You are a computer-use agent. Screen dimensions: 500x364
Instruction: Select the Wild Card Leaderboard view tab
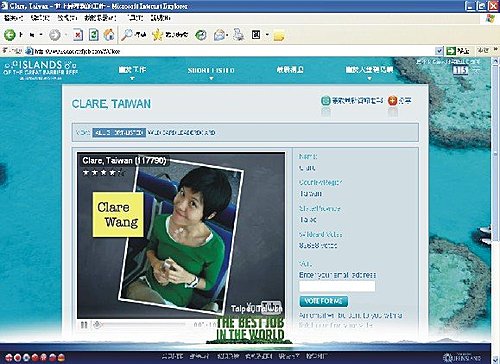tap(182, 132)
